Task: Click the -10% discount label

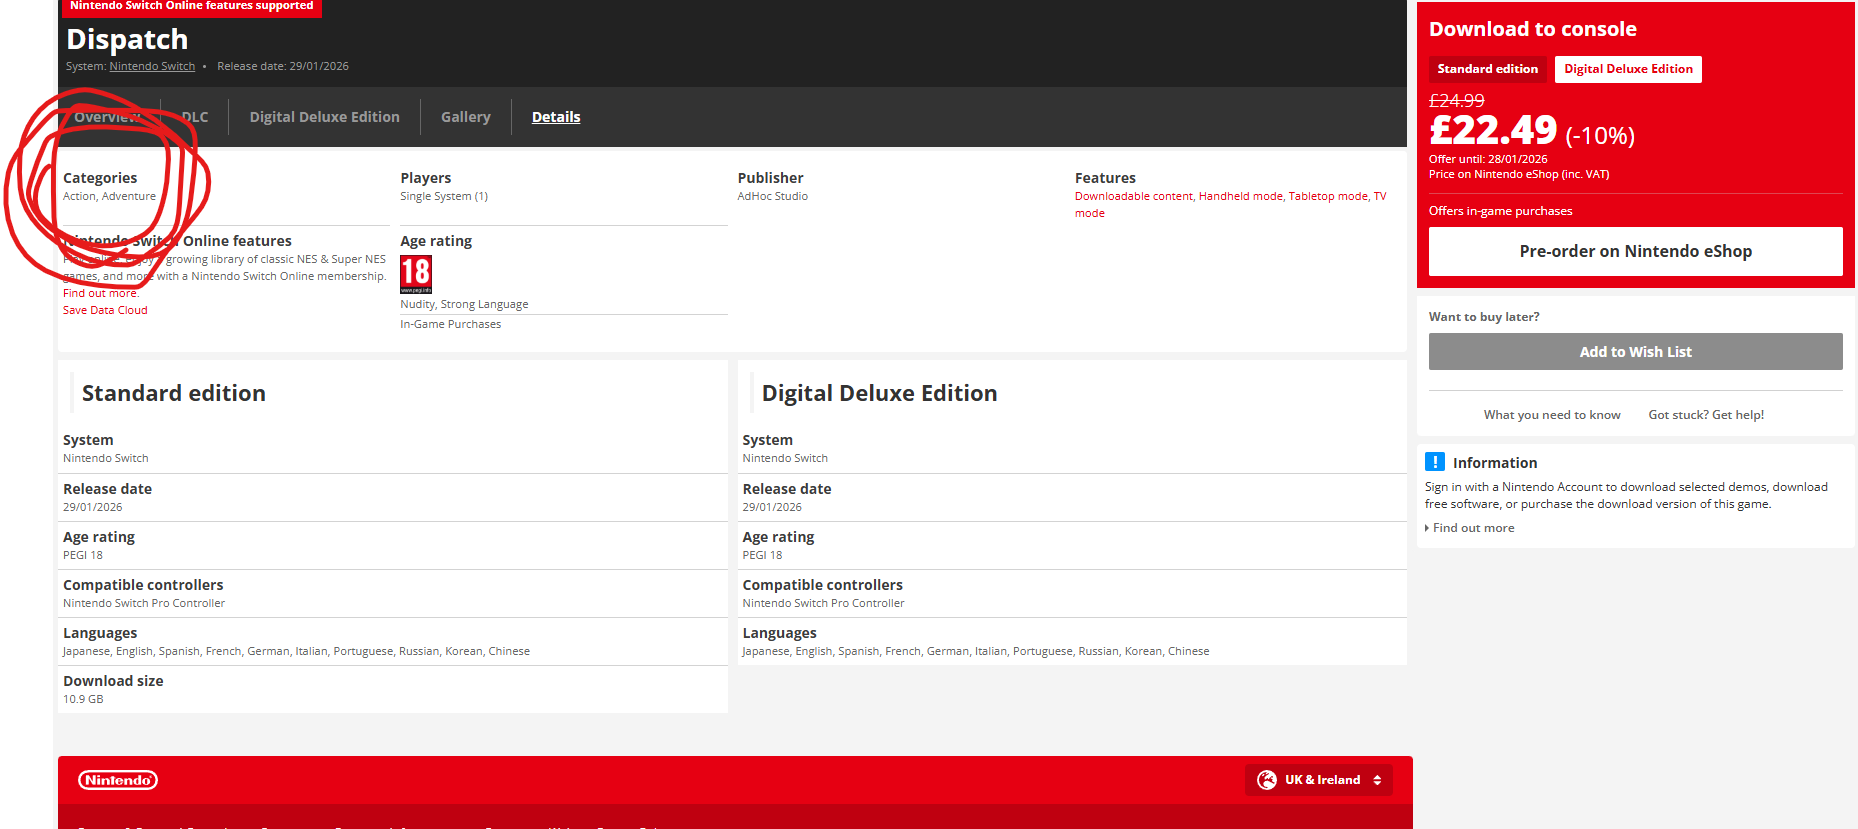Action: pos(1600,135)
